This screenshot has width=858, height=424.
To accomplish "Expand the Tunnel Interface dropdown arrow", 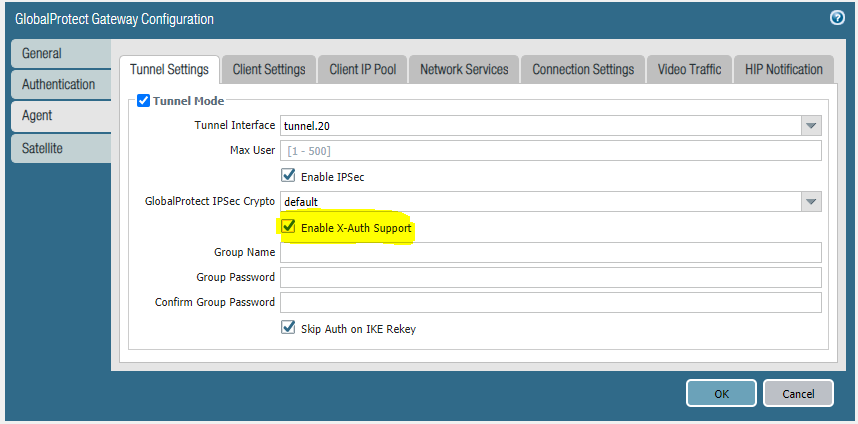I will pyautogui.click(x=811, y=126).
